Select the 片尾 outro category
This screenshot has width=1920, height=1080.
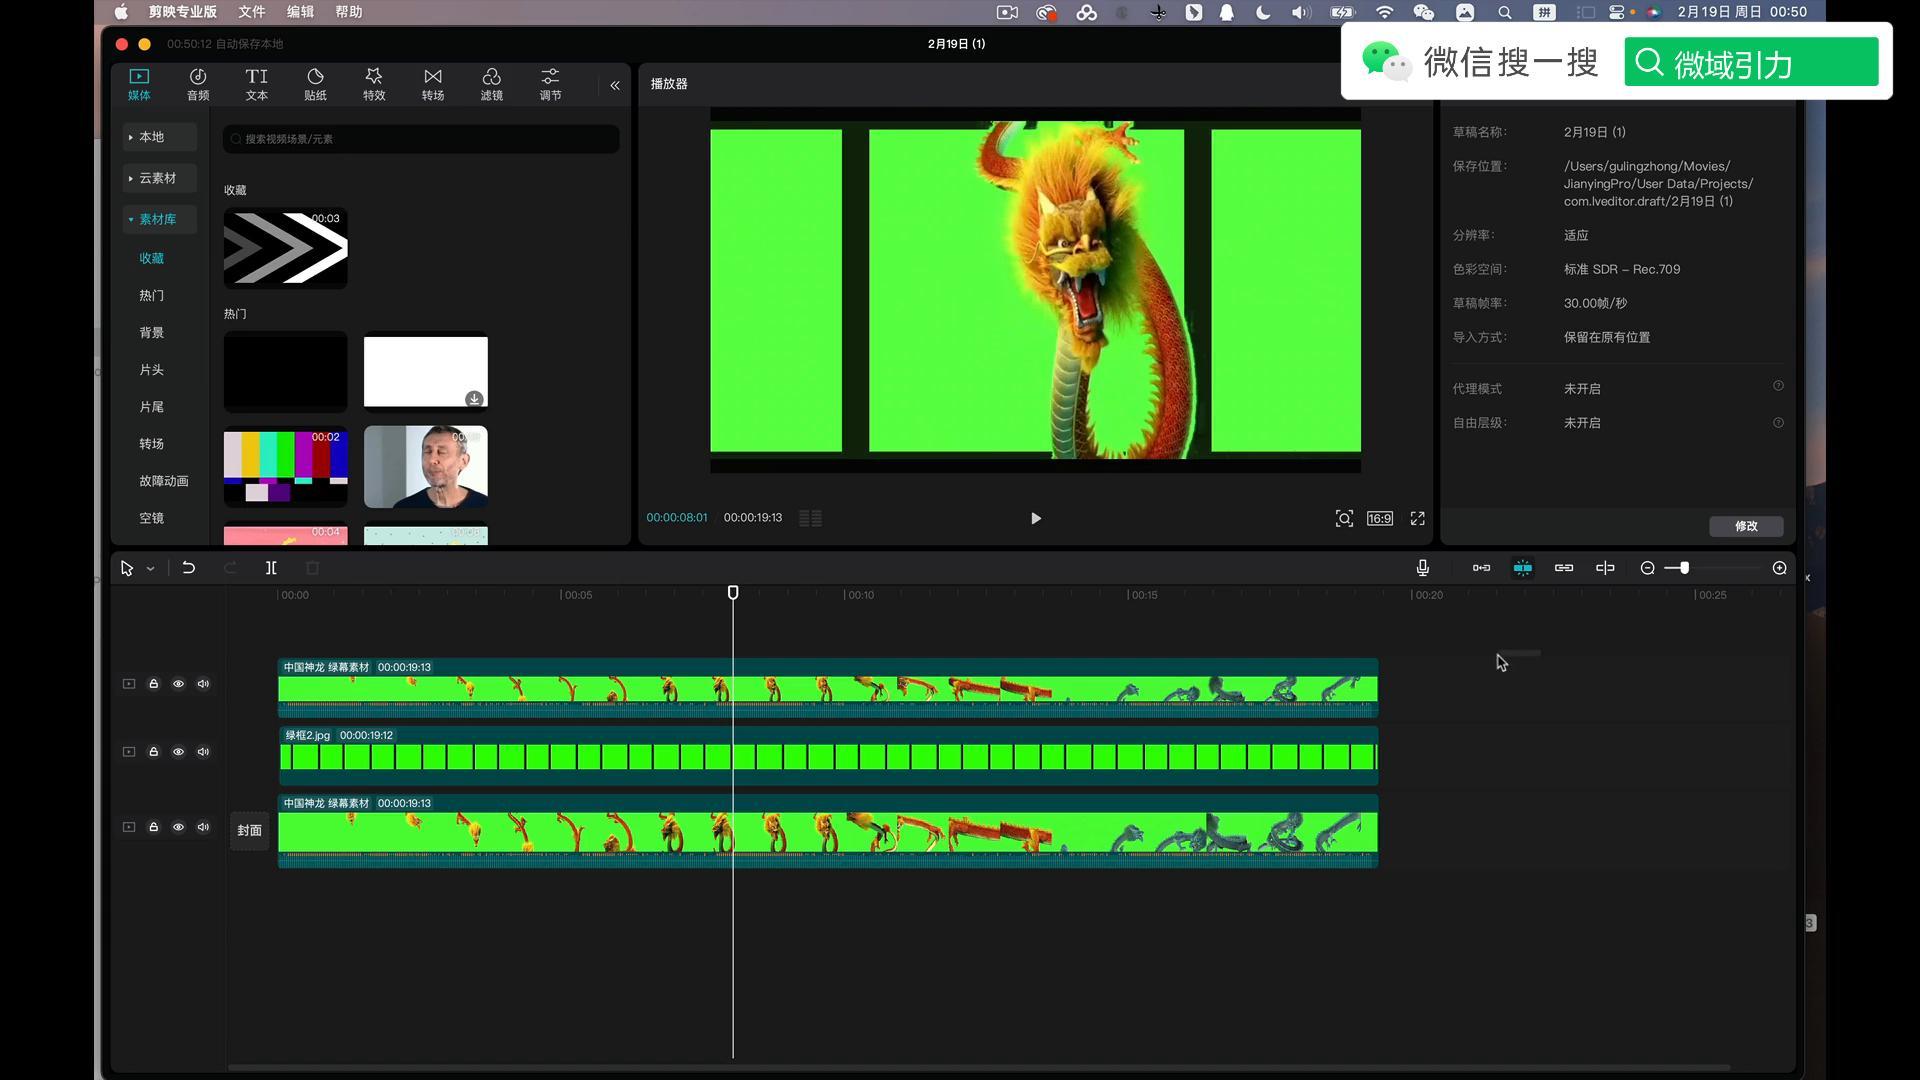click(x=152, y=407)
